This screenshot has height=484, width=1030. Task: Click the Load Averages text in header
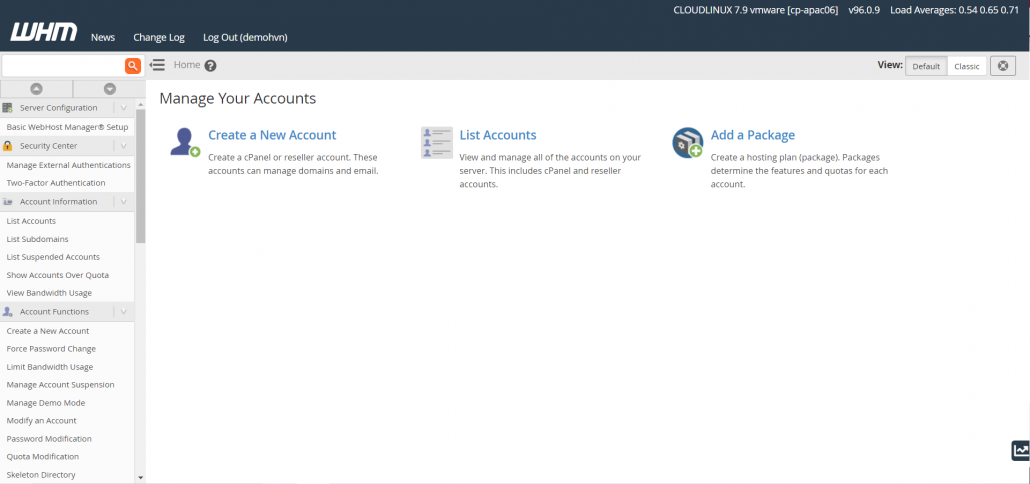point(954,11)
